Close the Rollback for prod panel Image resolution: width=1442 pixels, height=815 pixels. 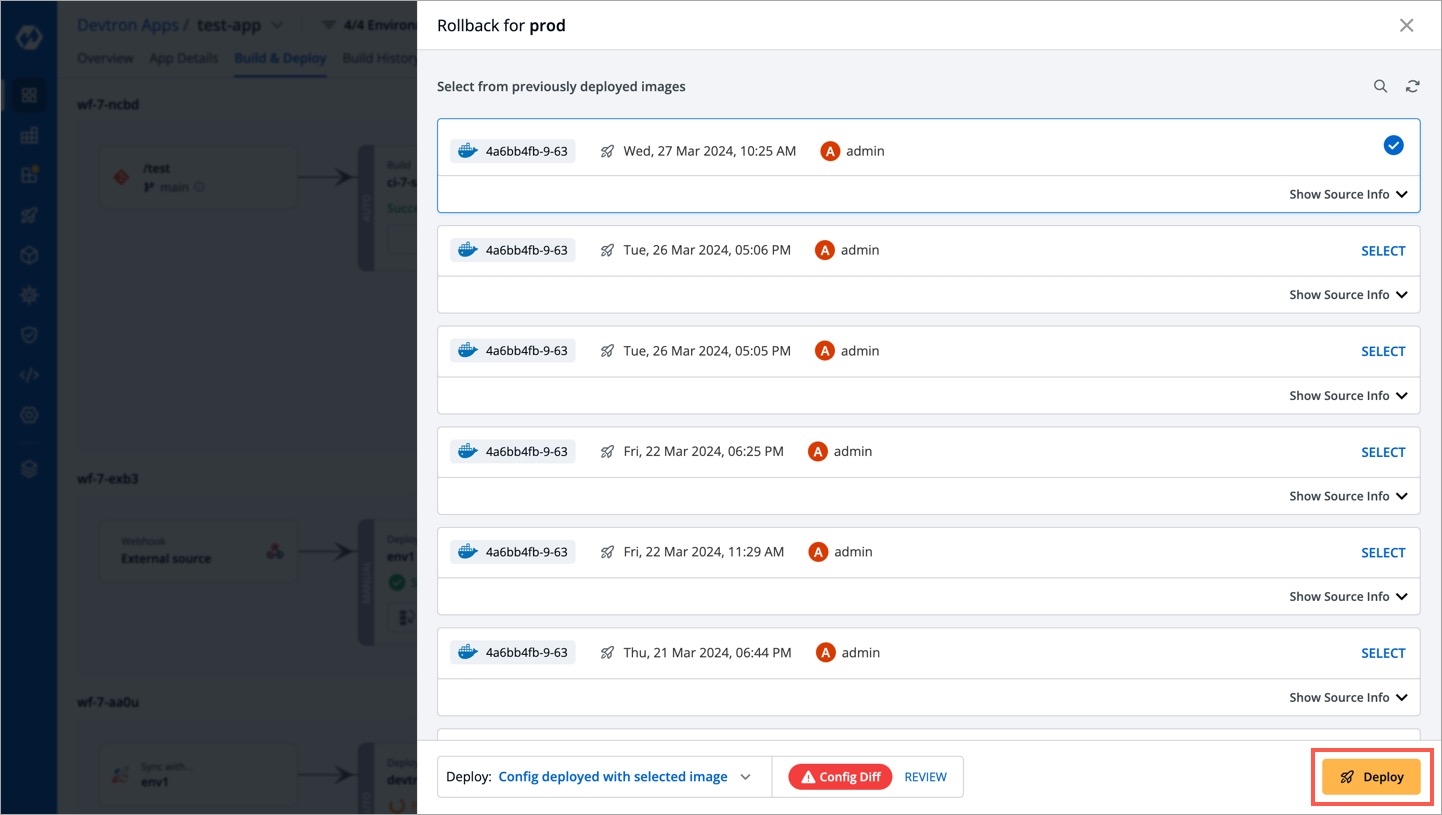tap(1406, 25)
